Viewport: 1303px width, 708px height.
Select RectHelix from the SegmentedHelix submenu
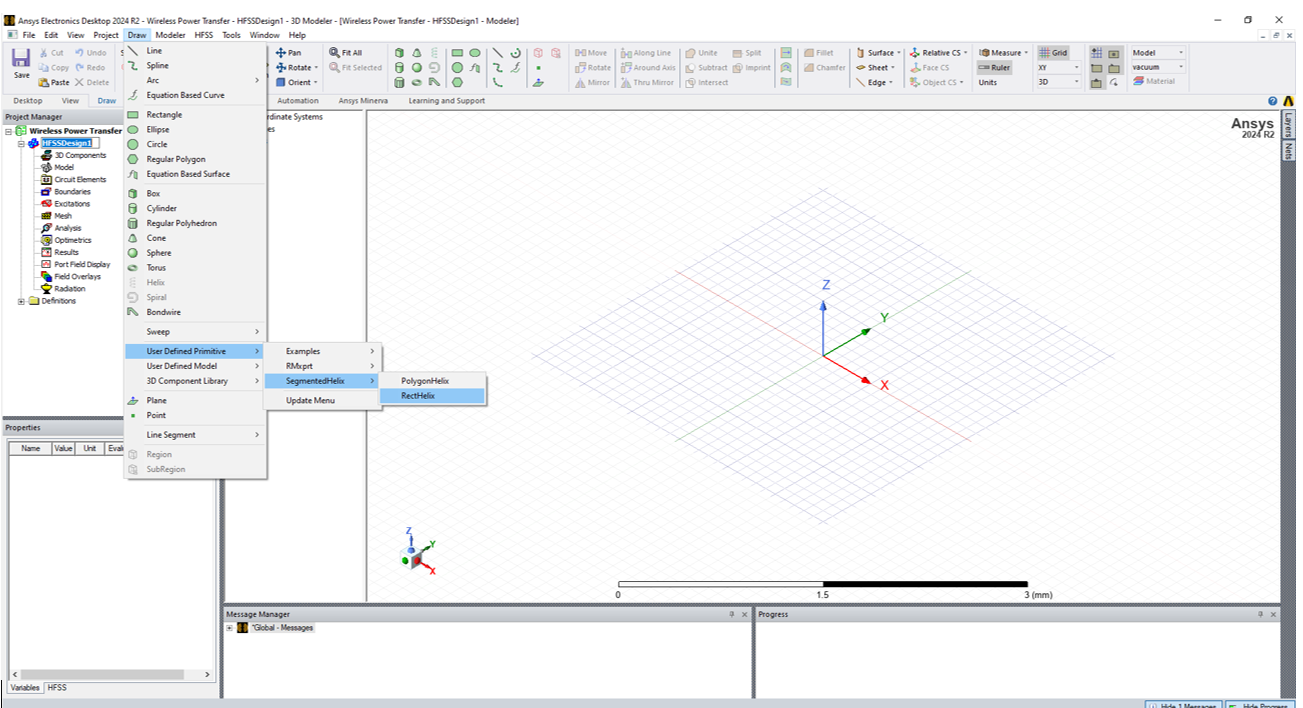click(418, 396)
